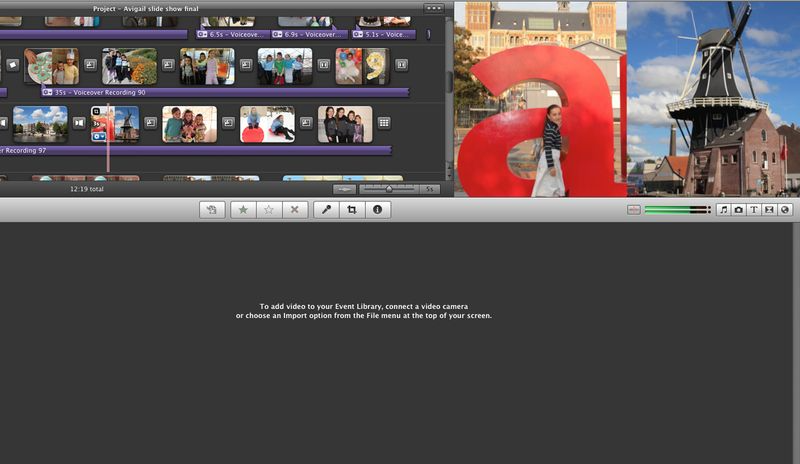Open the voiceover microphone tool
The width and height of the screenshot is (800, 464).
[326, 210]
